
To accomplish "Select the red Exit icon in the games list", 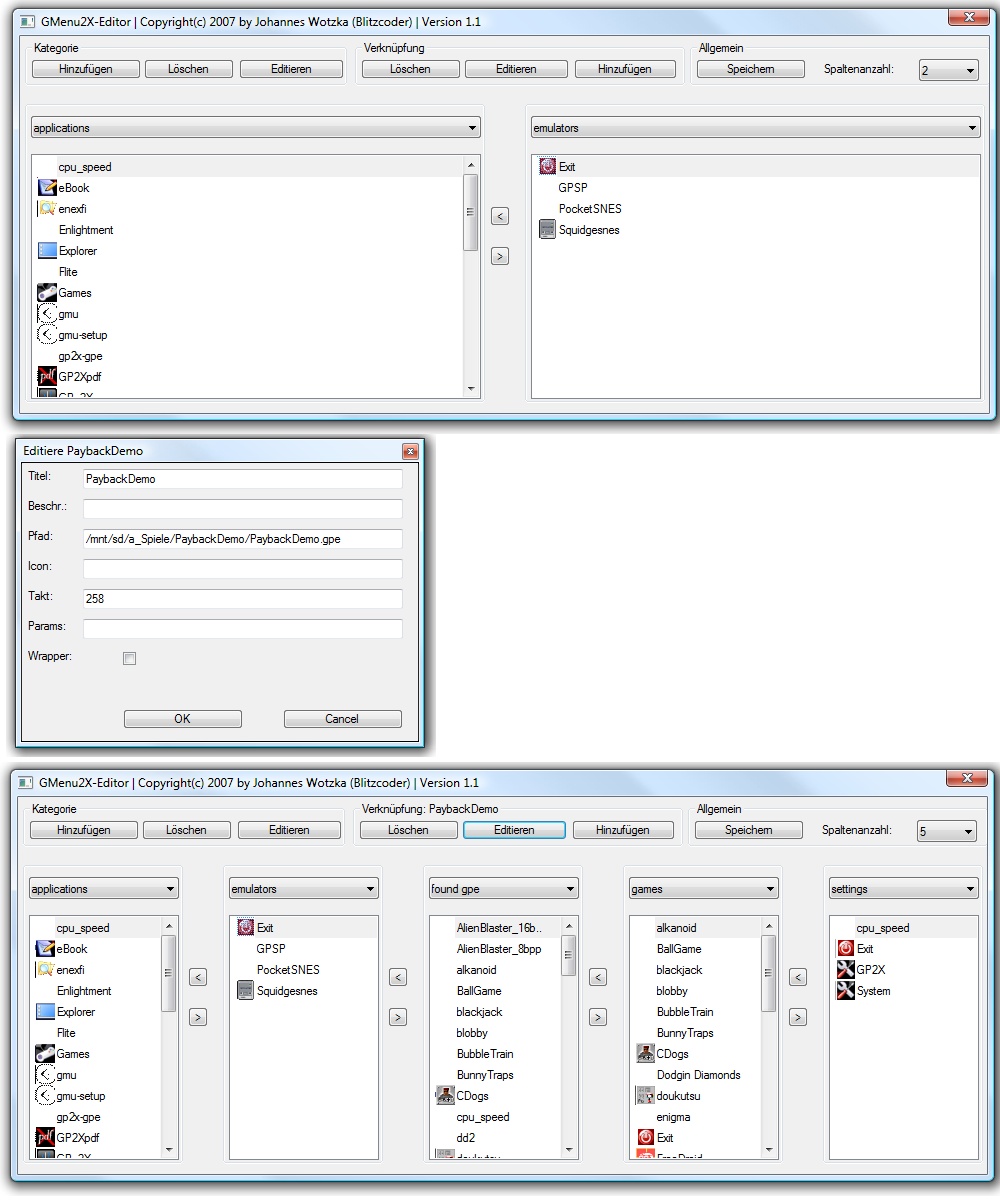I will coord(645,1138).
